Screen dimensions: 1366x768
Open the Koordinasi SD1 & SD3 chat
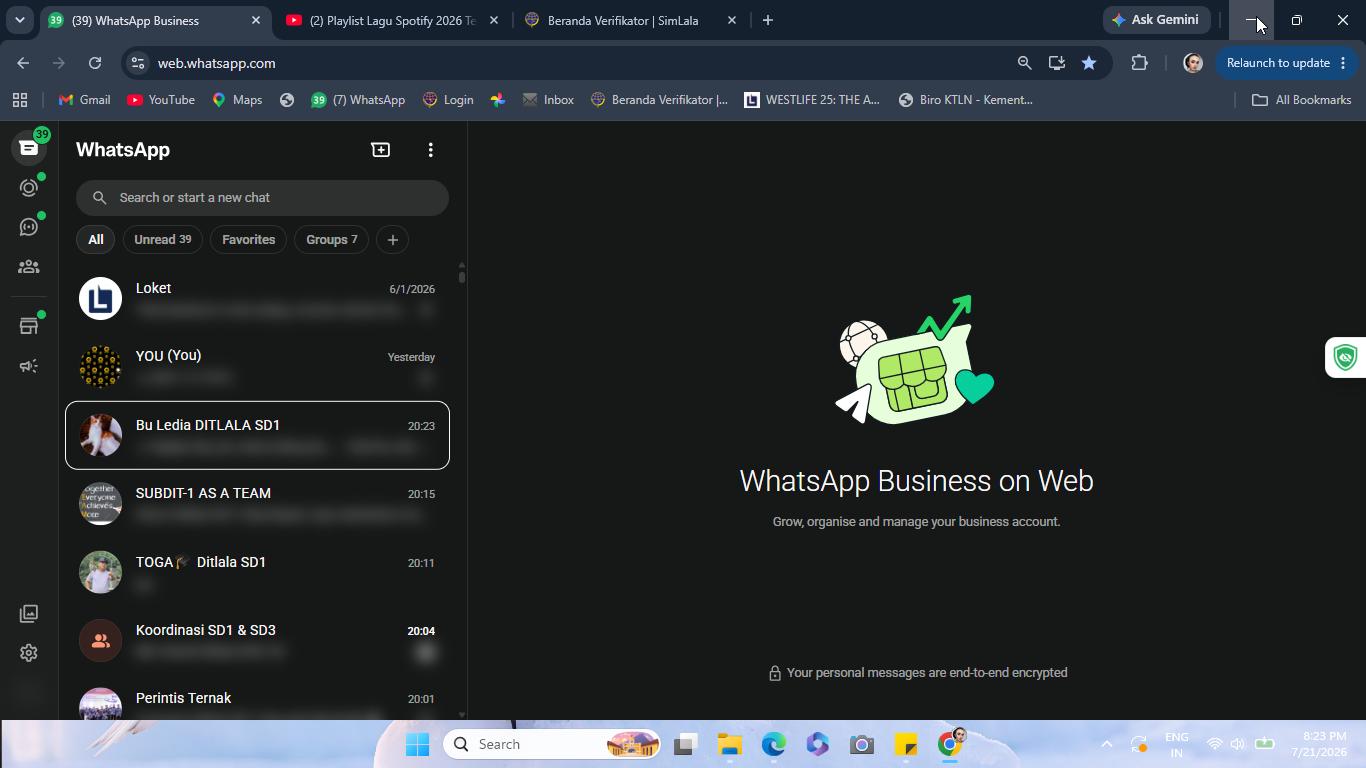257,640
